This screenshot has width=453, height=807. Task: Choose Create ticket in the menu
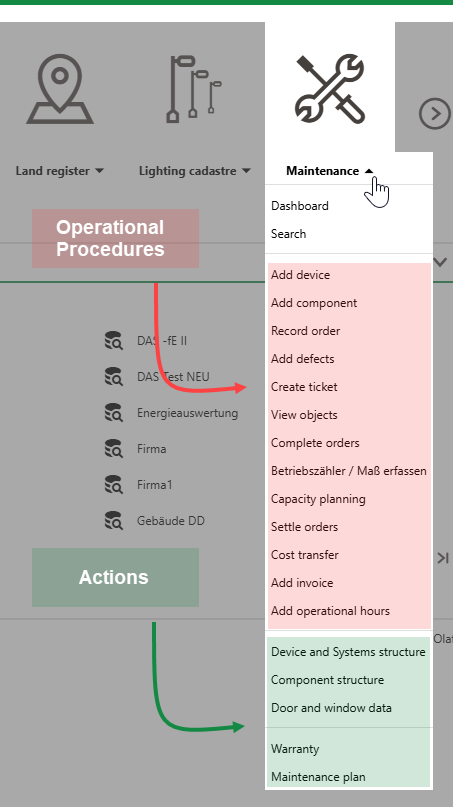304,387
